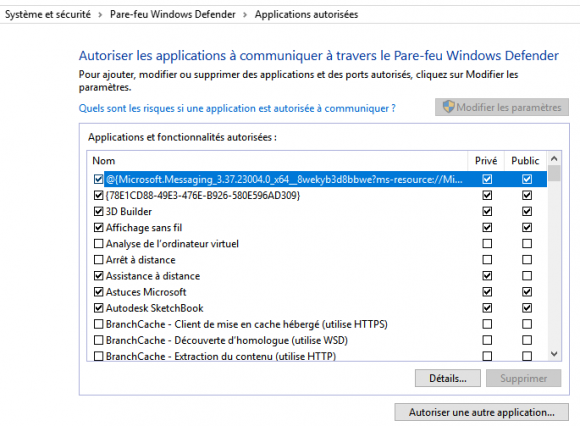Toggle Privé checkbox for Microsoft.Messaging

coord(487,179)
